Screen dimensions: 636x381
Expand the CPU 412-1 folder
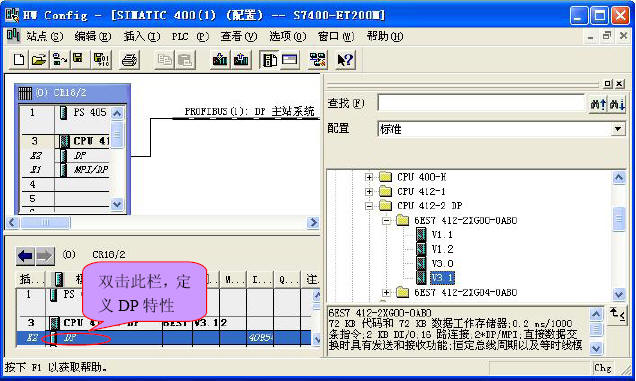tap(369, 192)
